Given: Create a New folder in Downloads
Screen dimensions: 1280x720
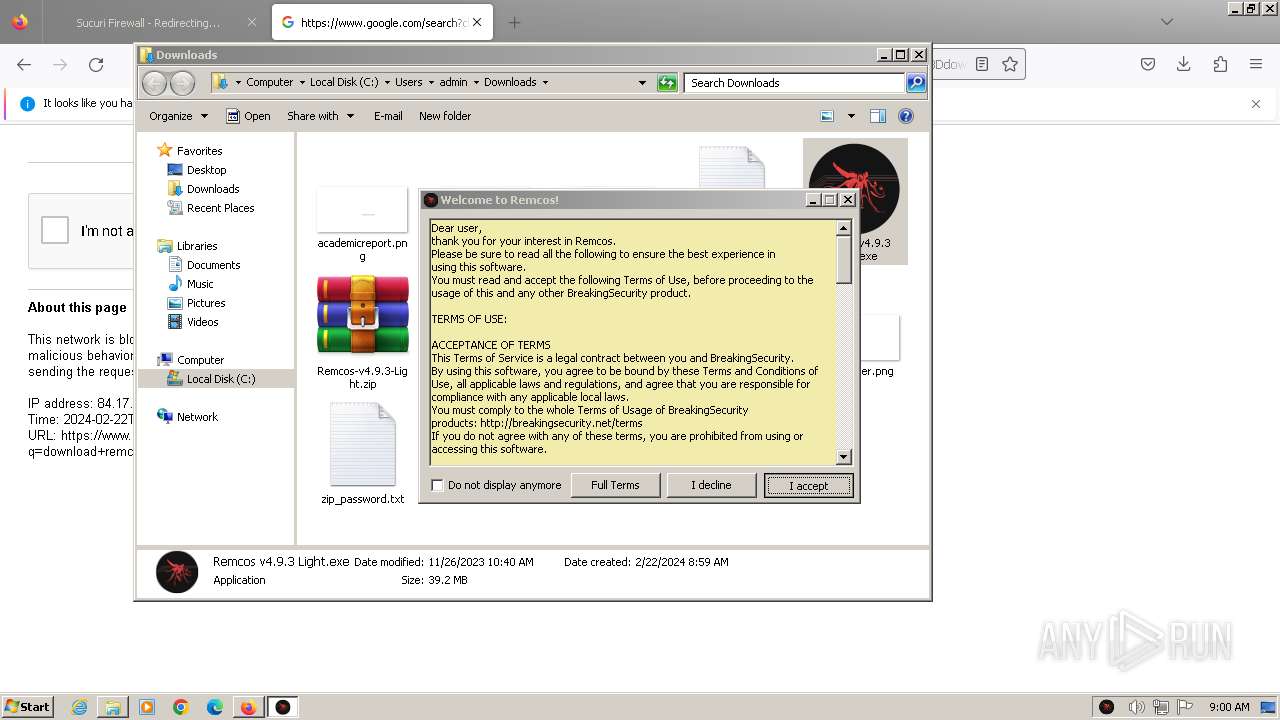Looking at the screenshot, I should tap(445, 116).
